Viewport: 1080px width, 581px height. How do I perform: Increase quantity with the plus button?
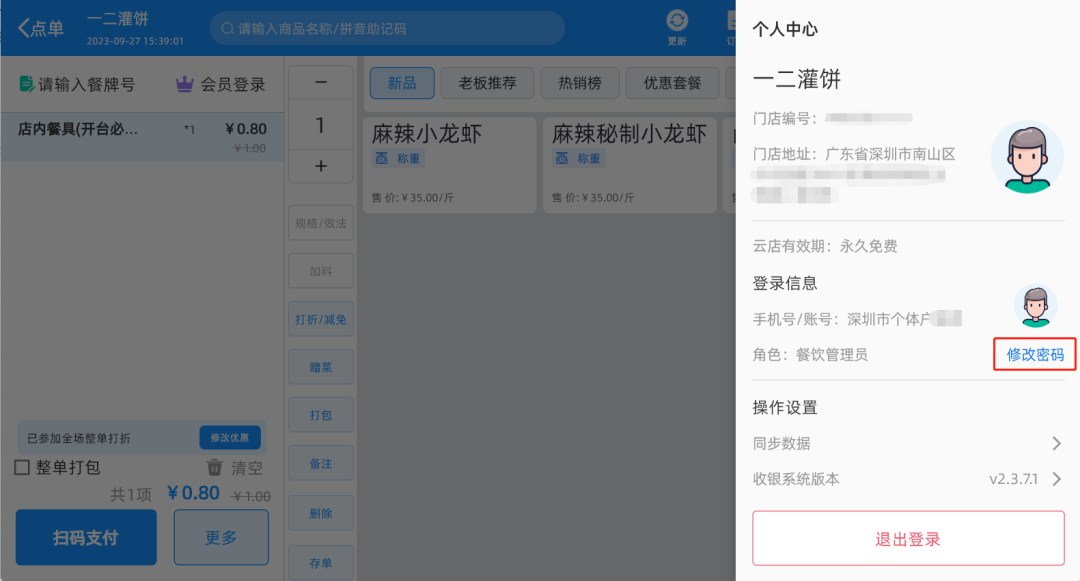(x=320, y=166)
